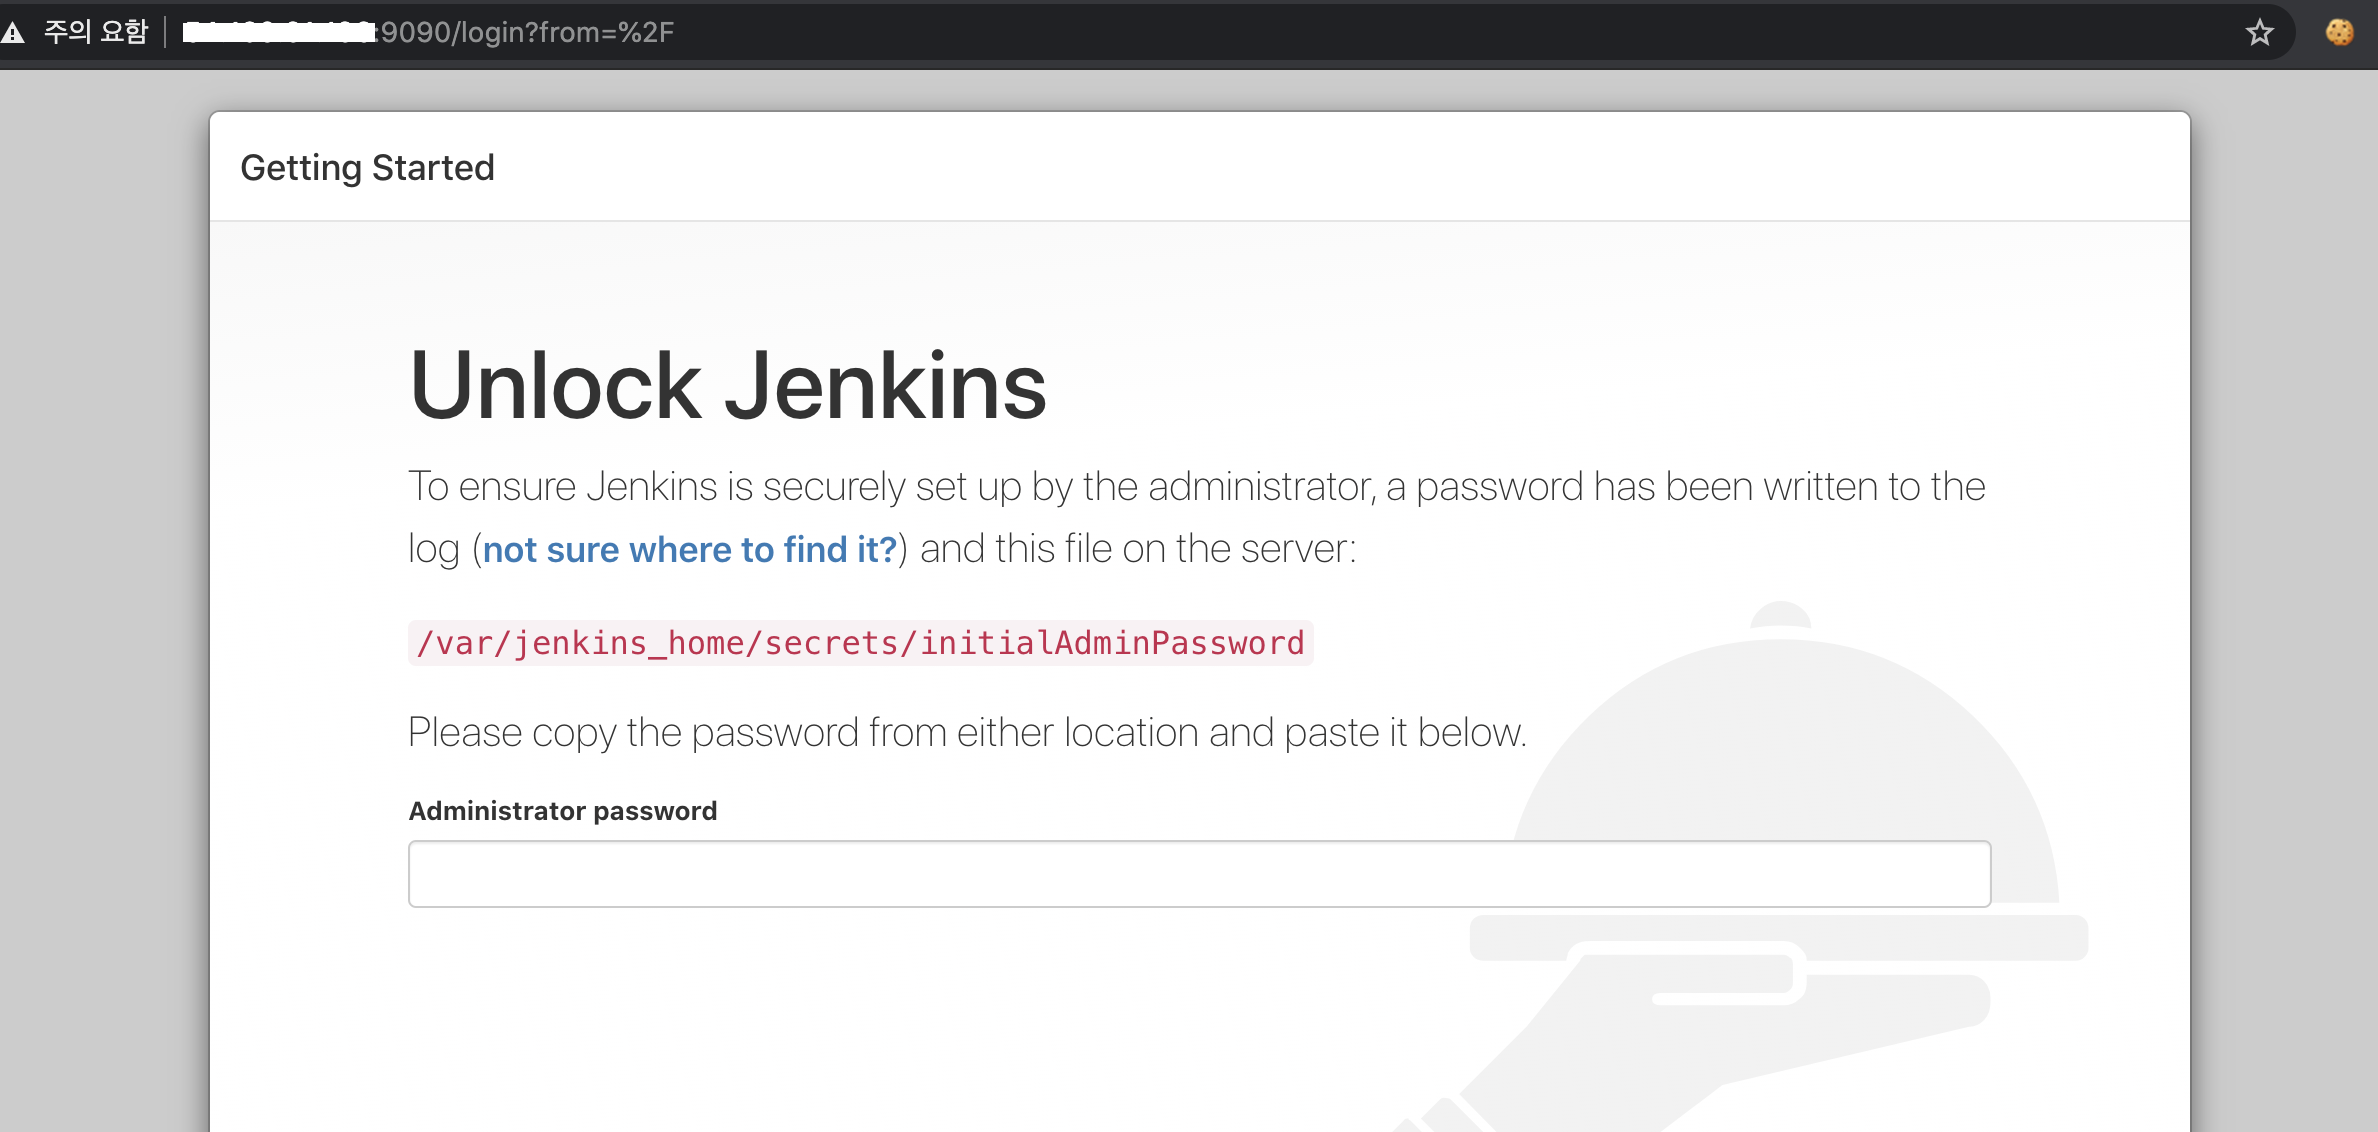Screen dimensions: 2378x1132
Task: Click the not-secure warning triangle icon
Action: [x=13, y=33]
